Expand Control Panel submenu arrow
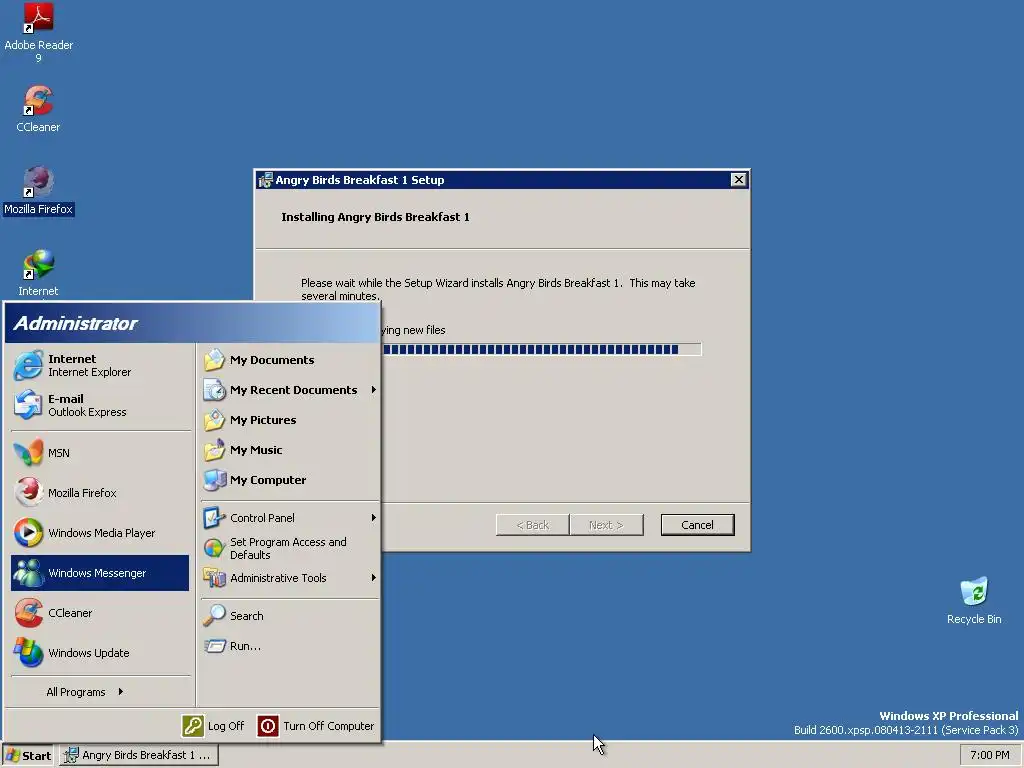This screenshot has height=768, width=1024. point(374,518)
